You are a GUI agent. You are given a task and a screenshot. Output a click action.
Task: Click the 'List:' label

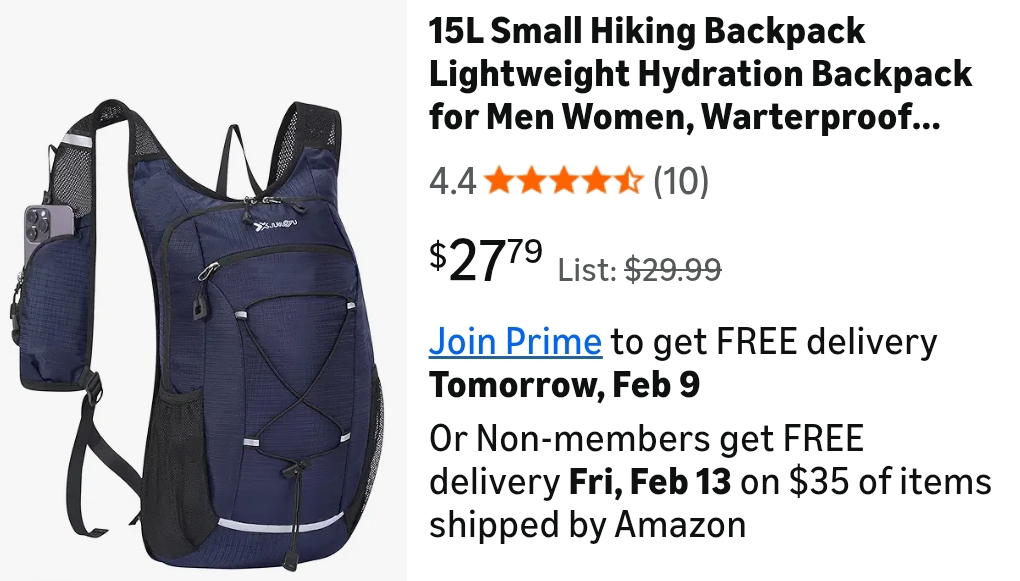click(587, 269)
